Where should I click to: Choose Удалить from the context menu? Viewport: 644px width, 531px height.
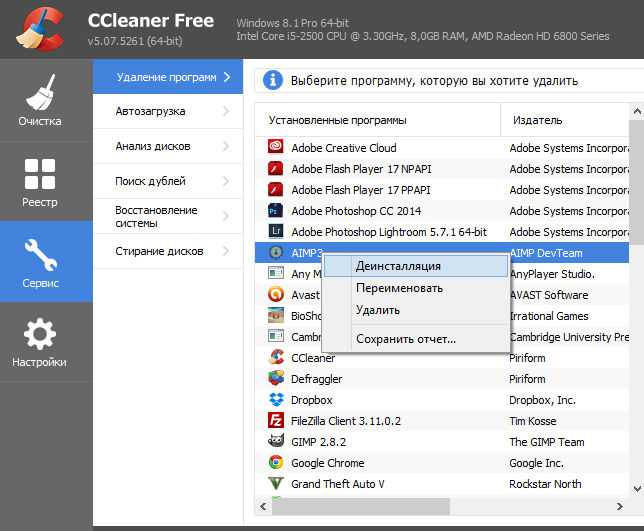416,310
